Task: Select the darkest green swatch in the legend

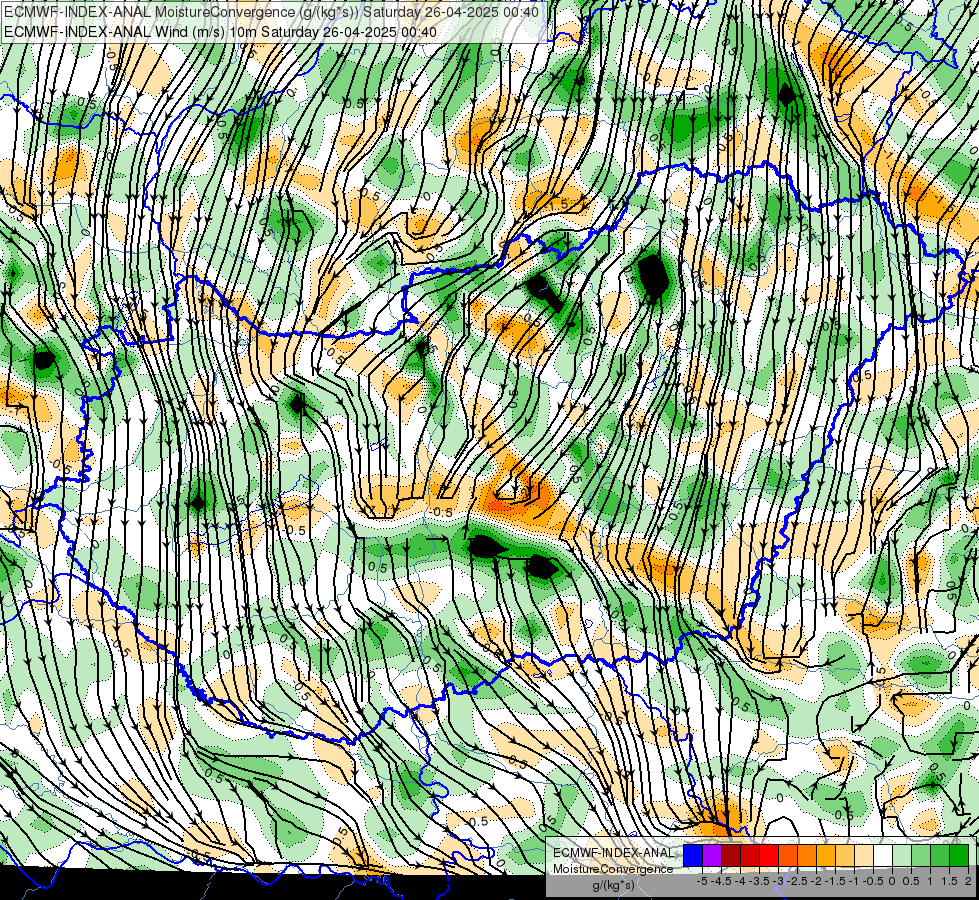Action: click(959, 856)
